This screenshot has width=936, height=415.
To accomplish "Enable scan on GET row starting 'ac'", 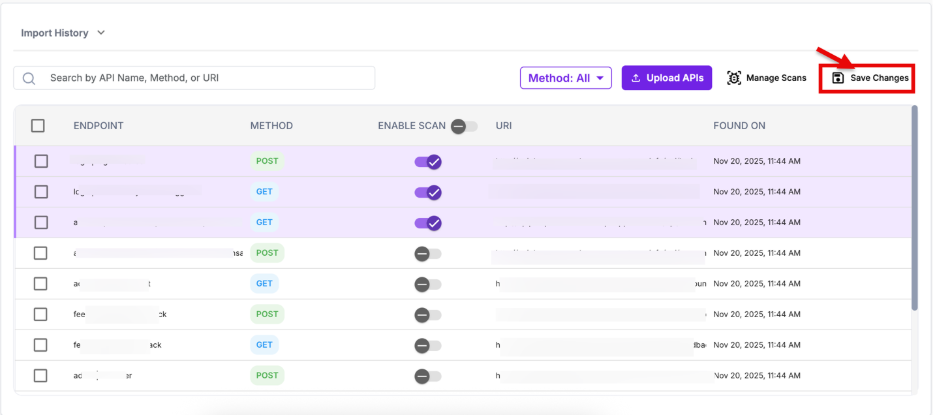I will point(428,284).
